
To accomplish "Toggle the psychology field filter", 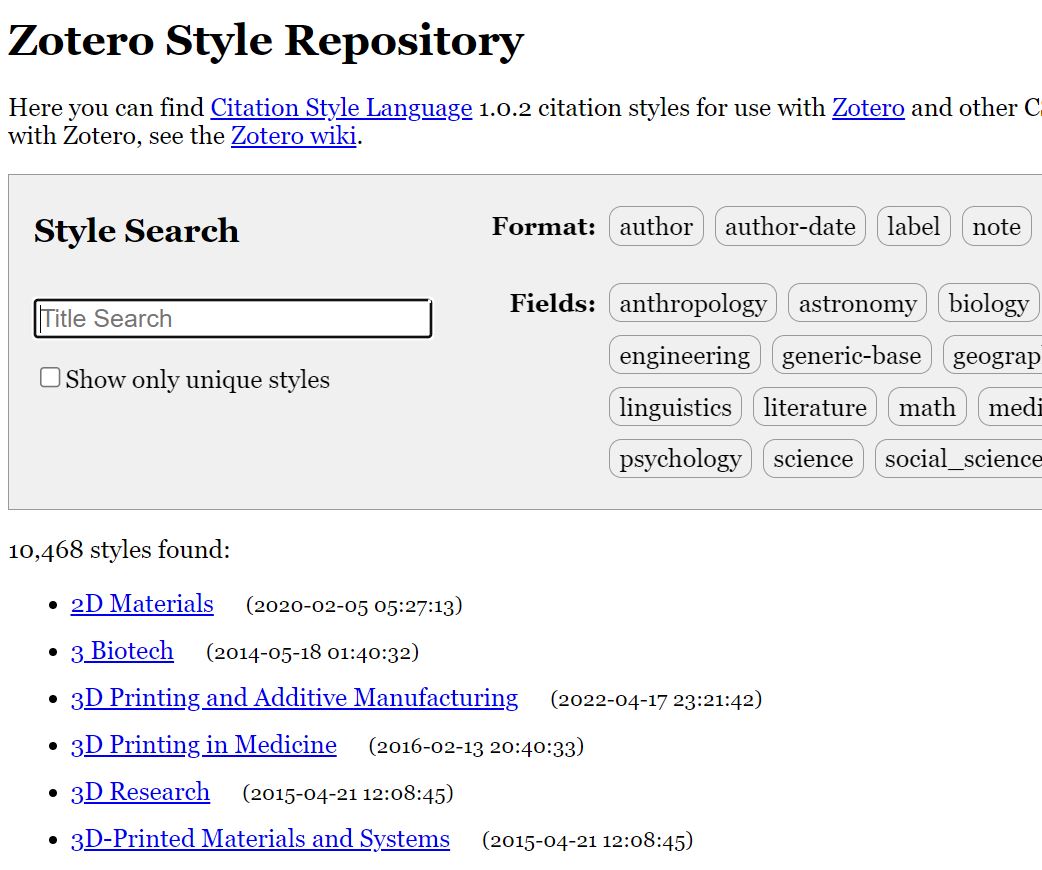I will [680, 459].
